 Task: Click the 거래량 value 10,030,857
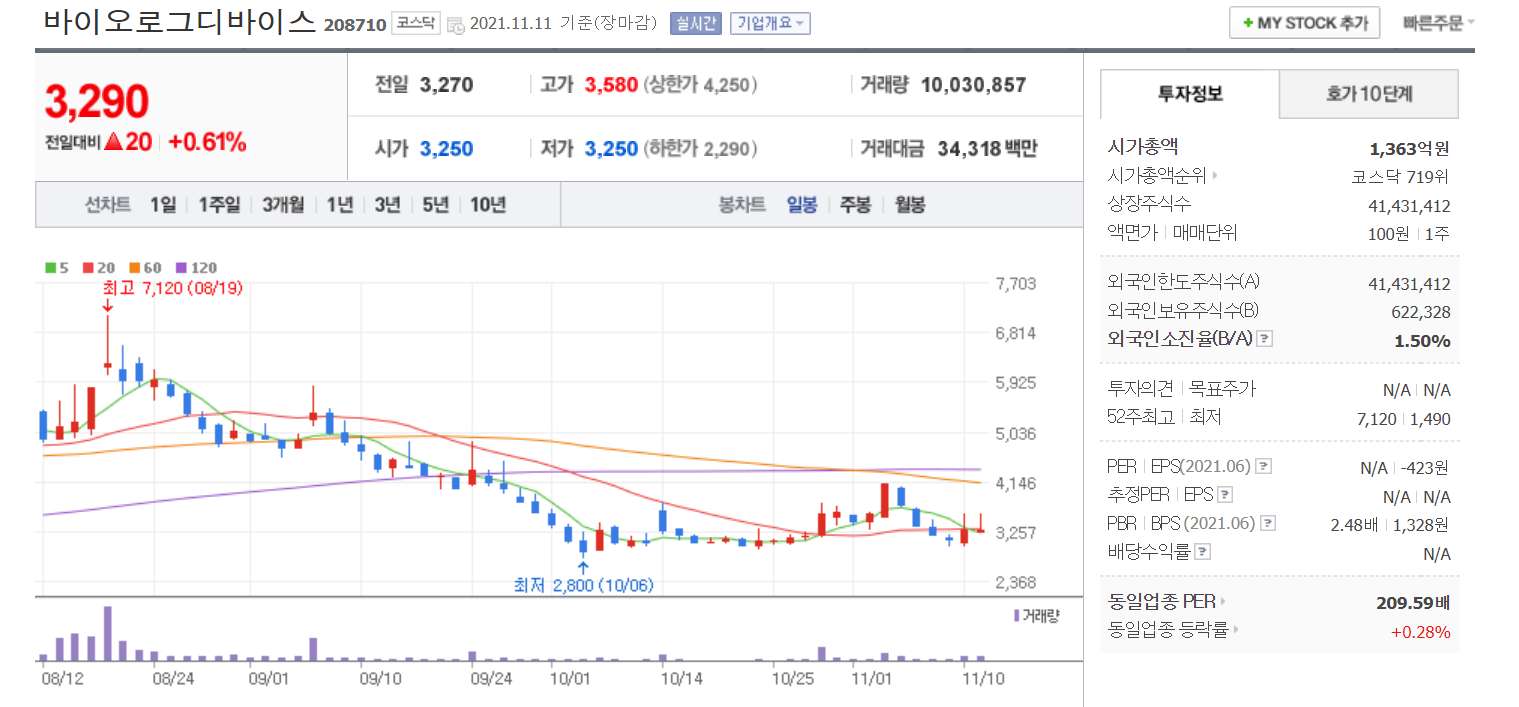click(973, 85)
